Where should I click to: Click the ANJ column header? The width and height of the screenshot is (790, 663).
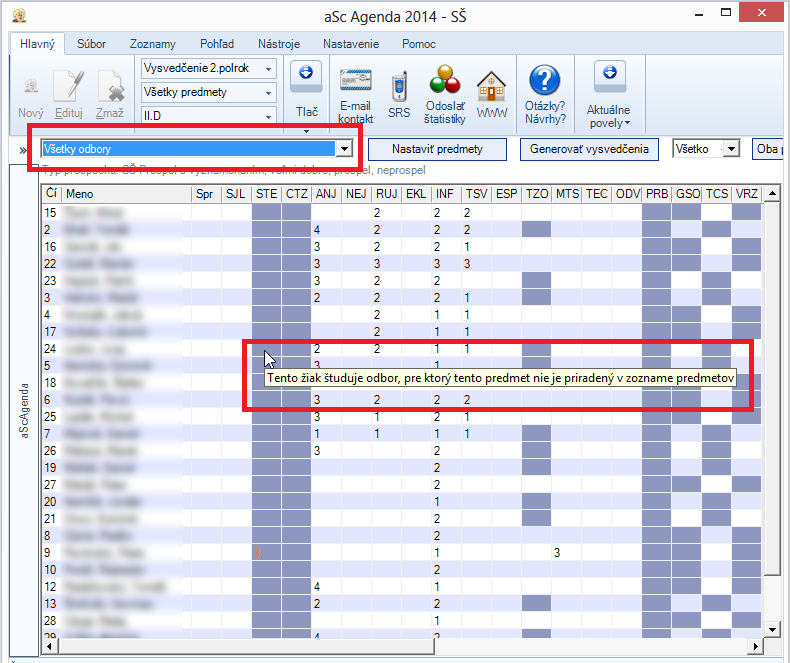tap(326, 194)
